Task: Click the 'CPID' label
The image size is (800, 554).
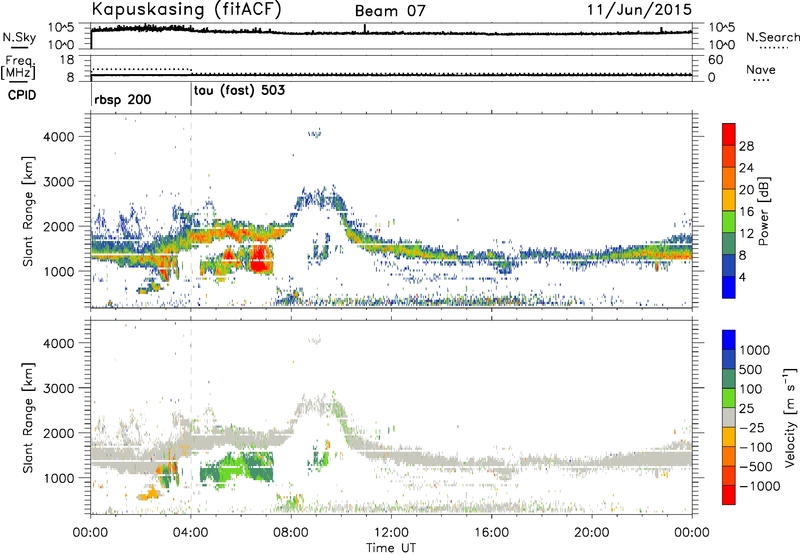Action: [x=22, y=95]
